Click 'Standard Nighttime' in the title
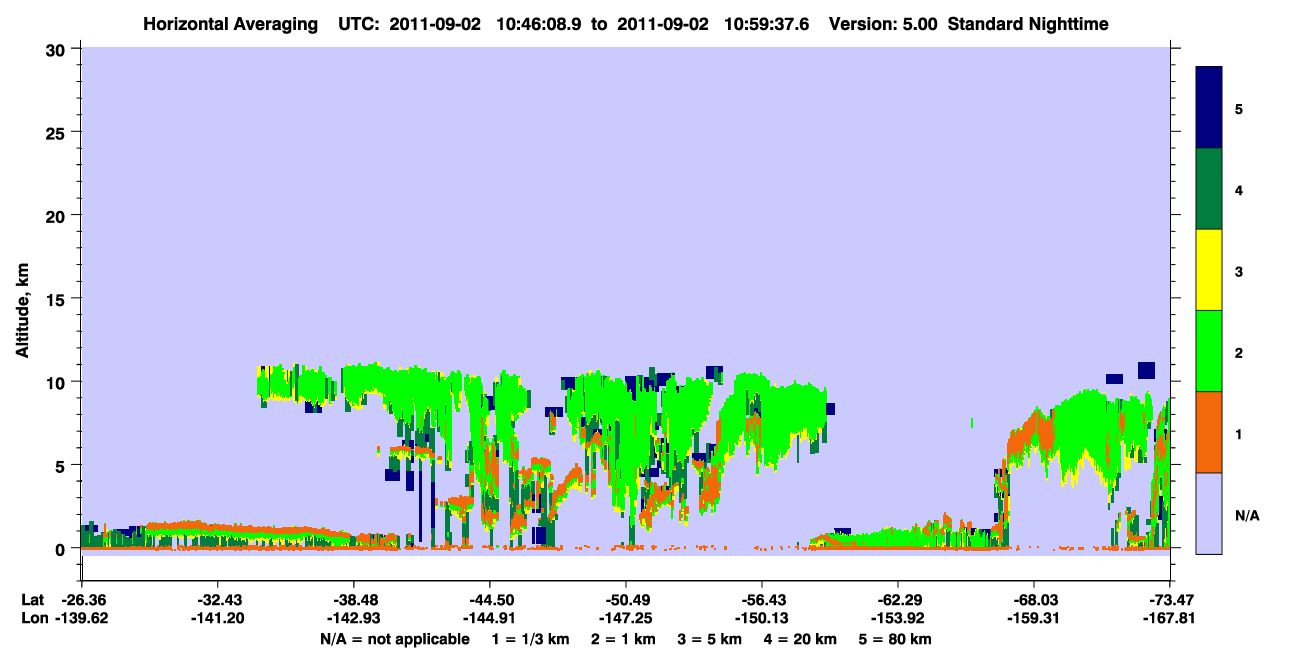1300x667 pixels. pyautogui.click(x=1028, y=24)
